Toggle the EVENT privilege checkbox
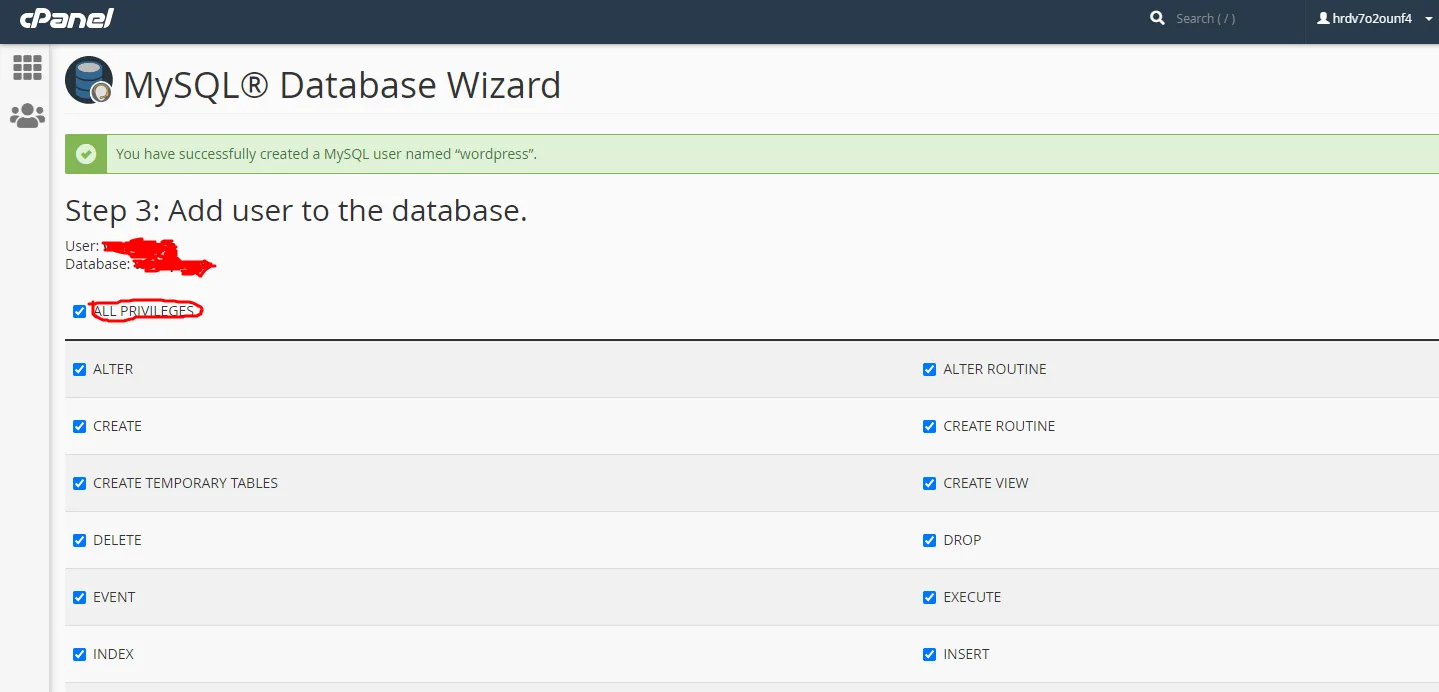 80,597
